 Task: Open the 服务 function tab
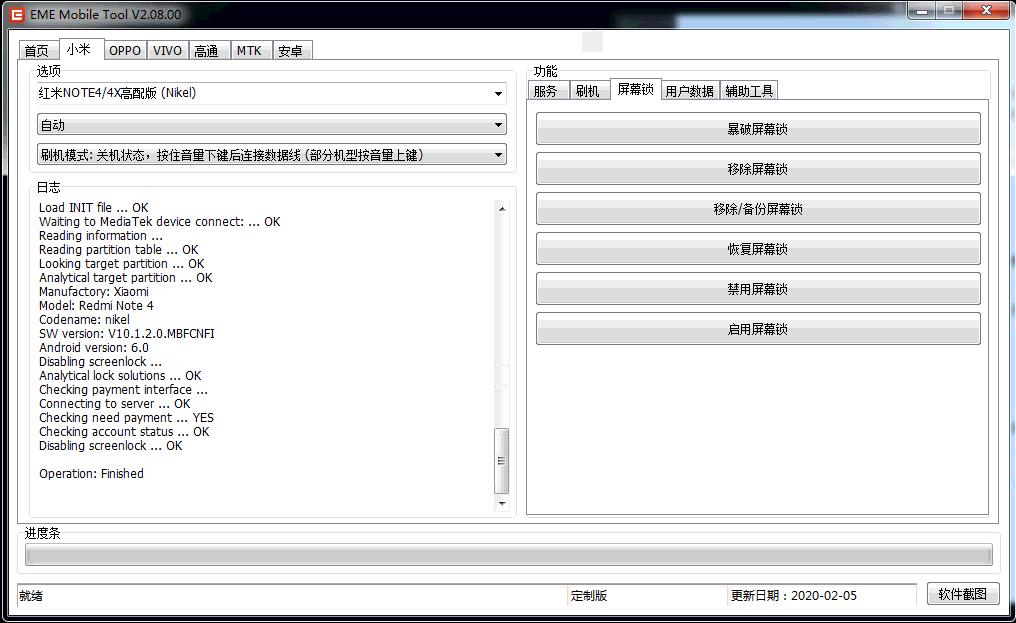[548, 91]
